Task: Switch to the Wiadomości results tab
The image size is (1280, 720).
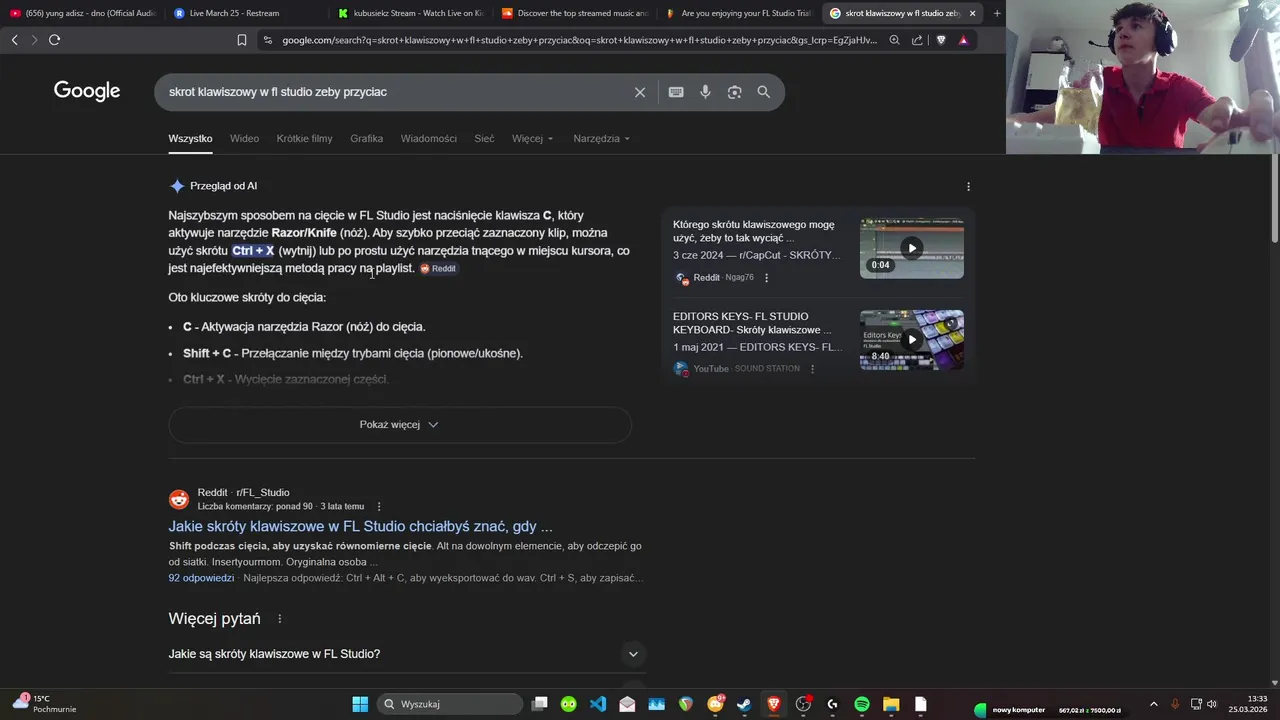Action: (x=428, y=139)
